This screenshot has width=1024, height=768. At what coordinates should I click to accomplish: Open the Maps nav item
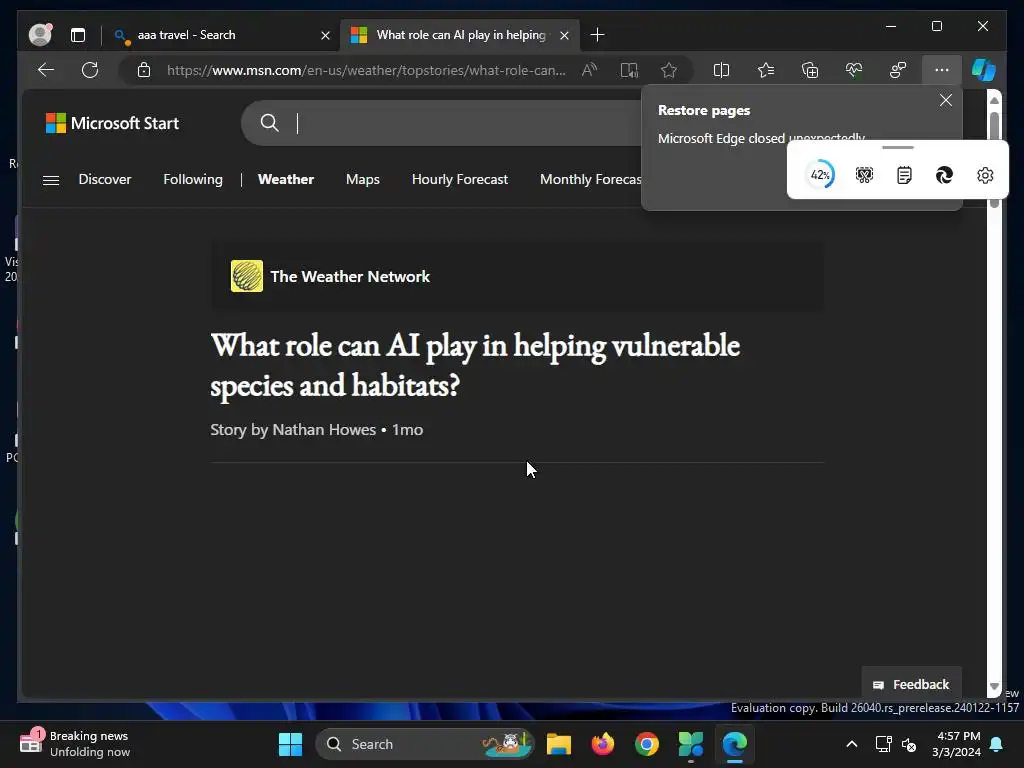tap(362, 180)
